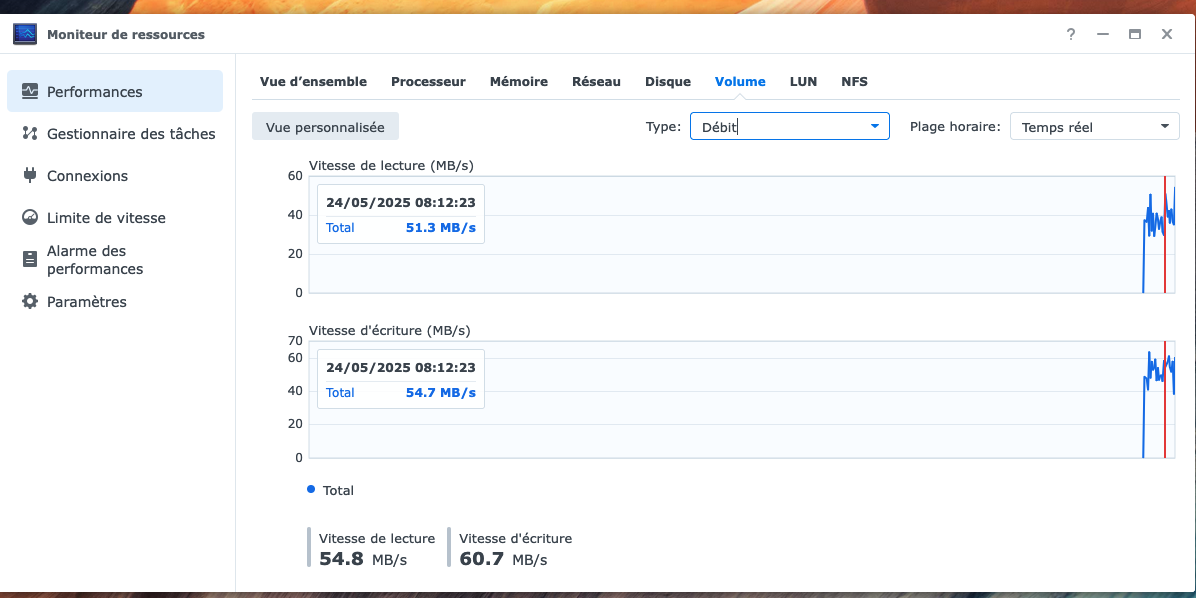Open Paramètres in the sidebar
The height and width of the screenshot is (598, 1196).
(x=115, y=301)
